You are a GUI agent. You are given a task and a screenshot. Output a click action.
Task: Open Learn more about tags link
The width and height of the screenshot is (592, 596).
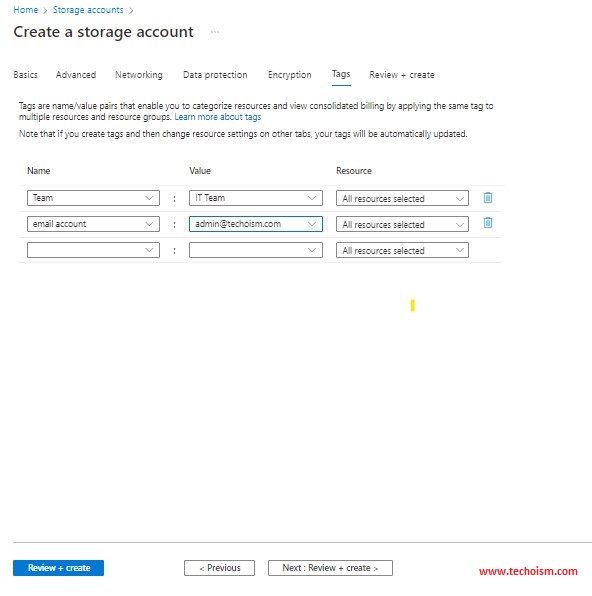tap(218, 117)
